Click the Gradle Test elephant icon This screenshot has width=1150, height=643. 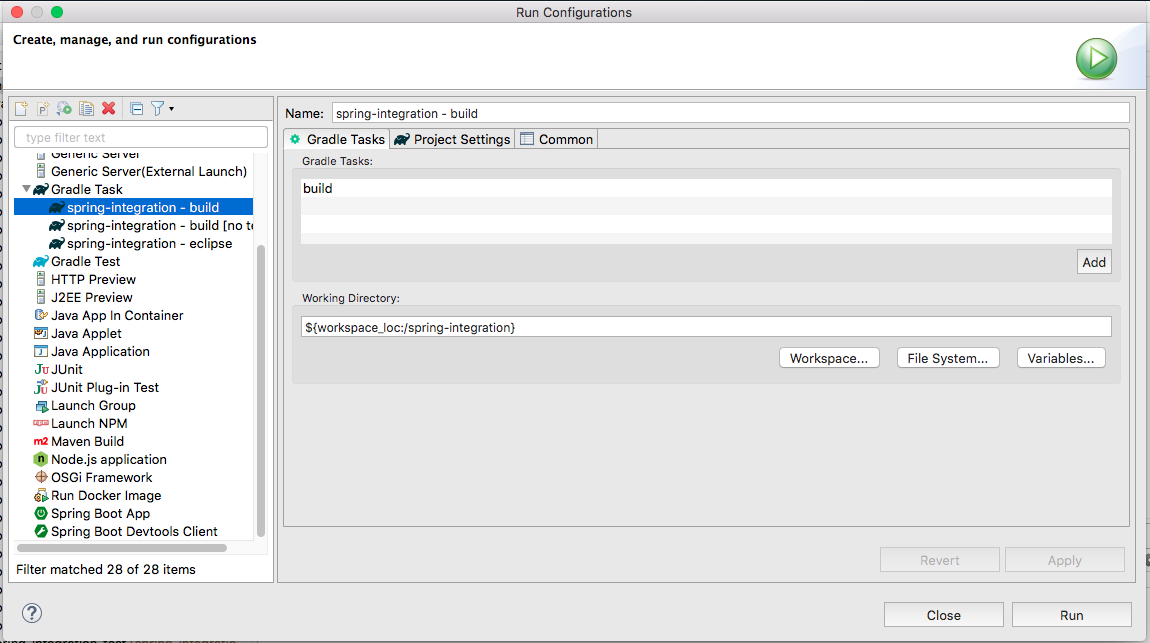tap(41, 262)
